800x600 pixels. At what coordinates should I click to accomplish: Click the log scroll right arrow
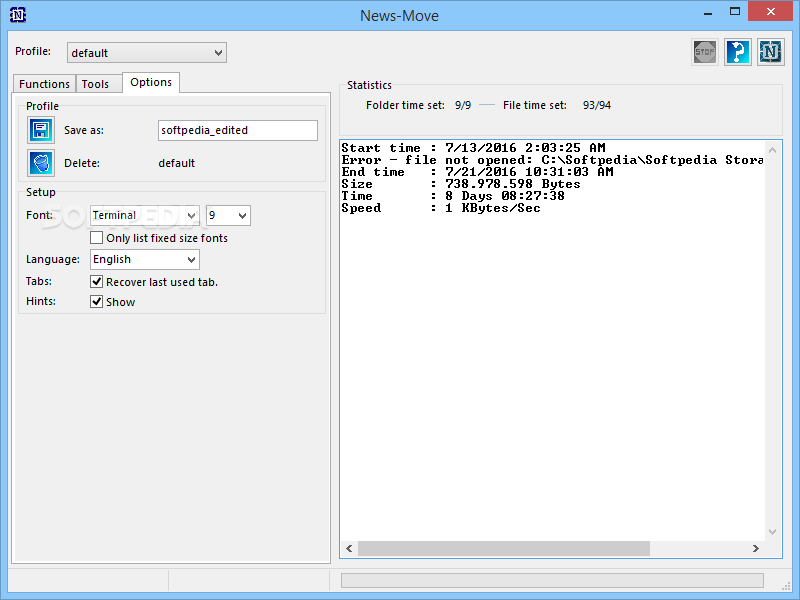pyautogui.click(x=756, y=548)
